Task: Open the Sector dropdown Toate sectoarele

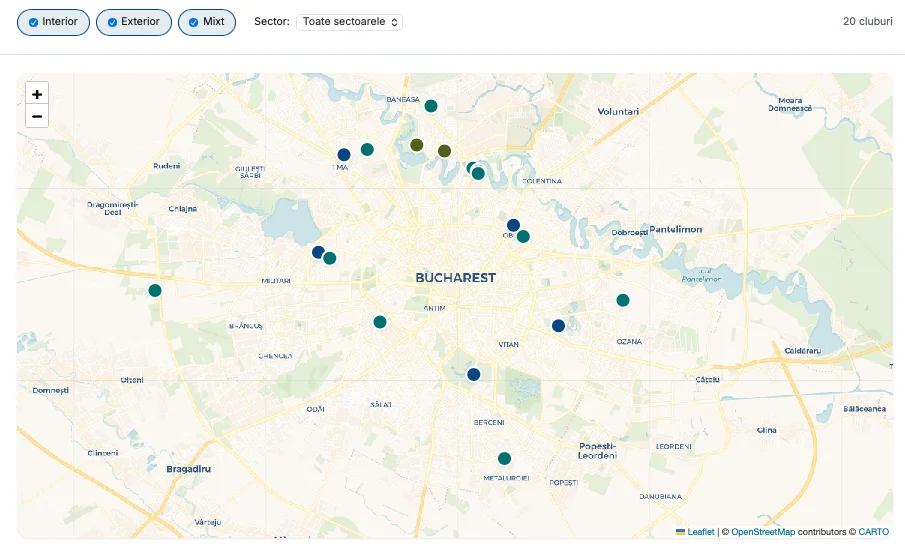Action: click(x=350, y=22)
